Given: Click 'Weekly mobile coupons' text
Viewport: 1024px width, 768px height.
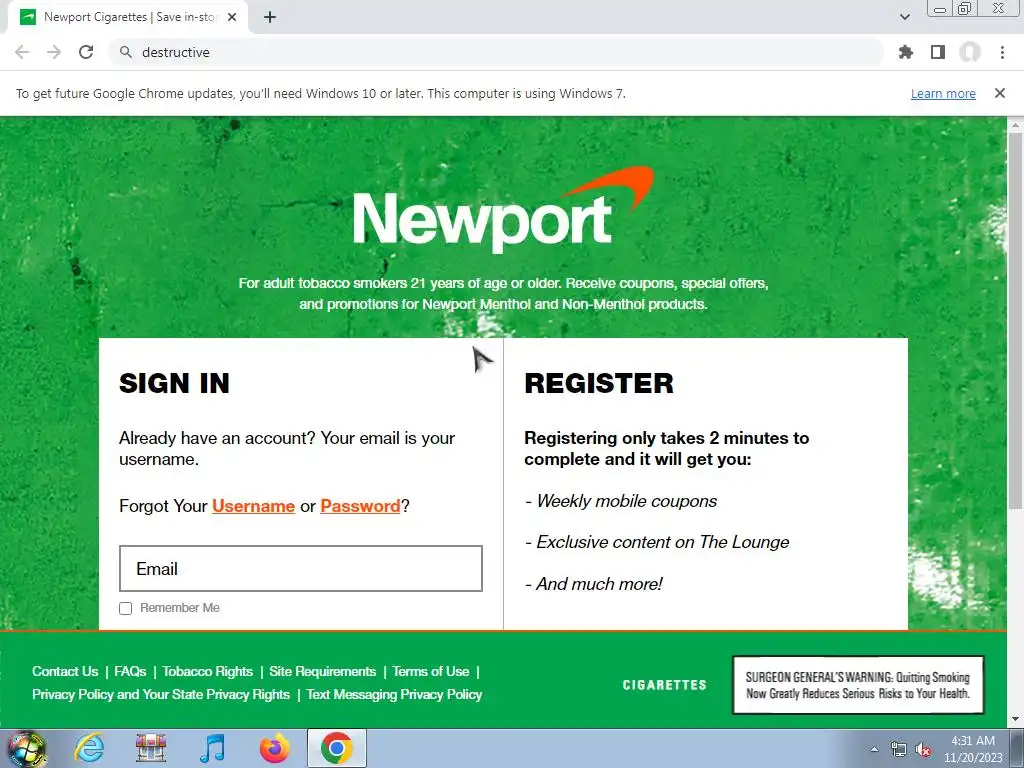Looking at the screenshot, I should [x=626, y=501].
